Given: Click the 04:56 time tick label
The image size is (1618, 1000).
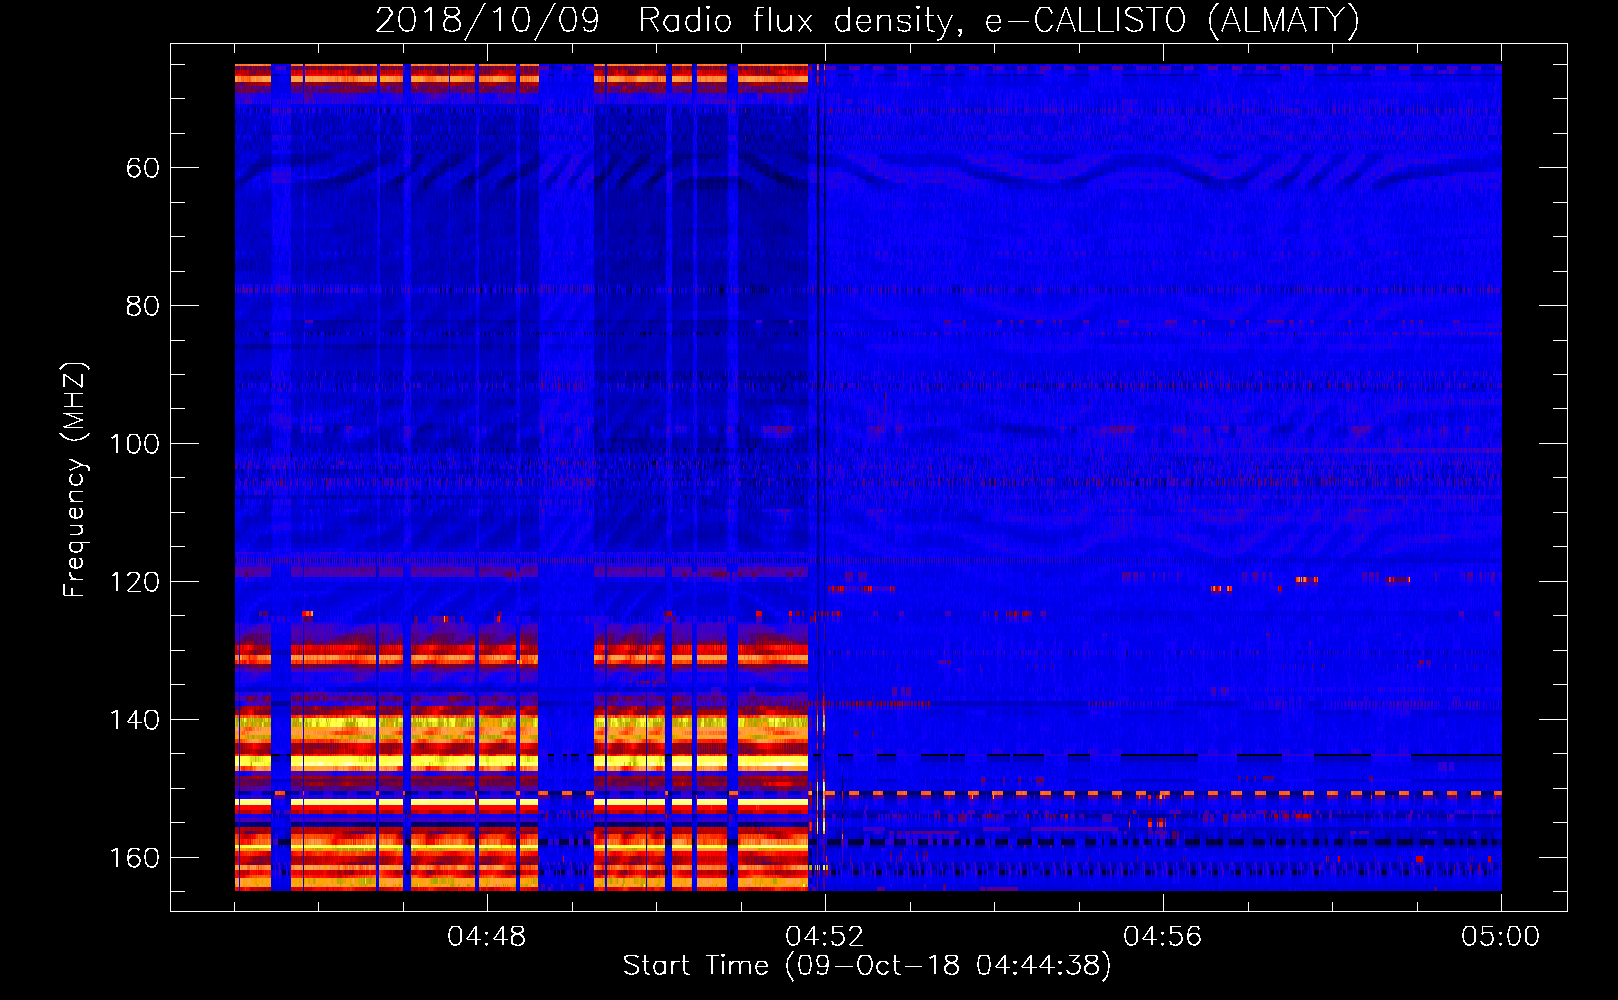Looking at the screenshot, I should tap(1163, 937).
